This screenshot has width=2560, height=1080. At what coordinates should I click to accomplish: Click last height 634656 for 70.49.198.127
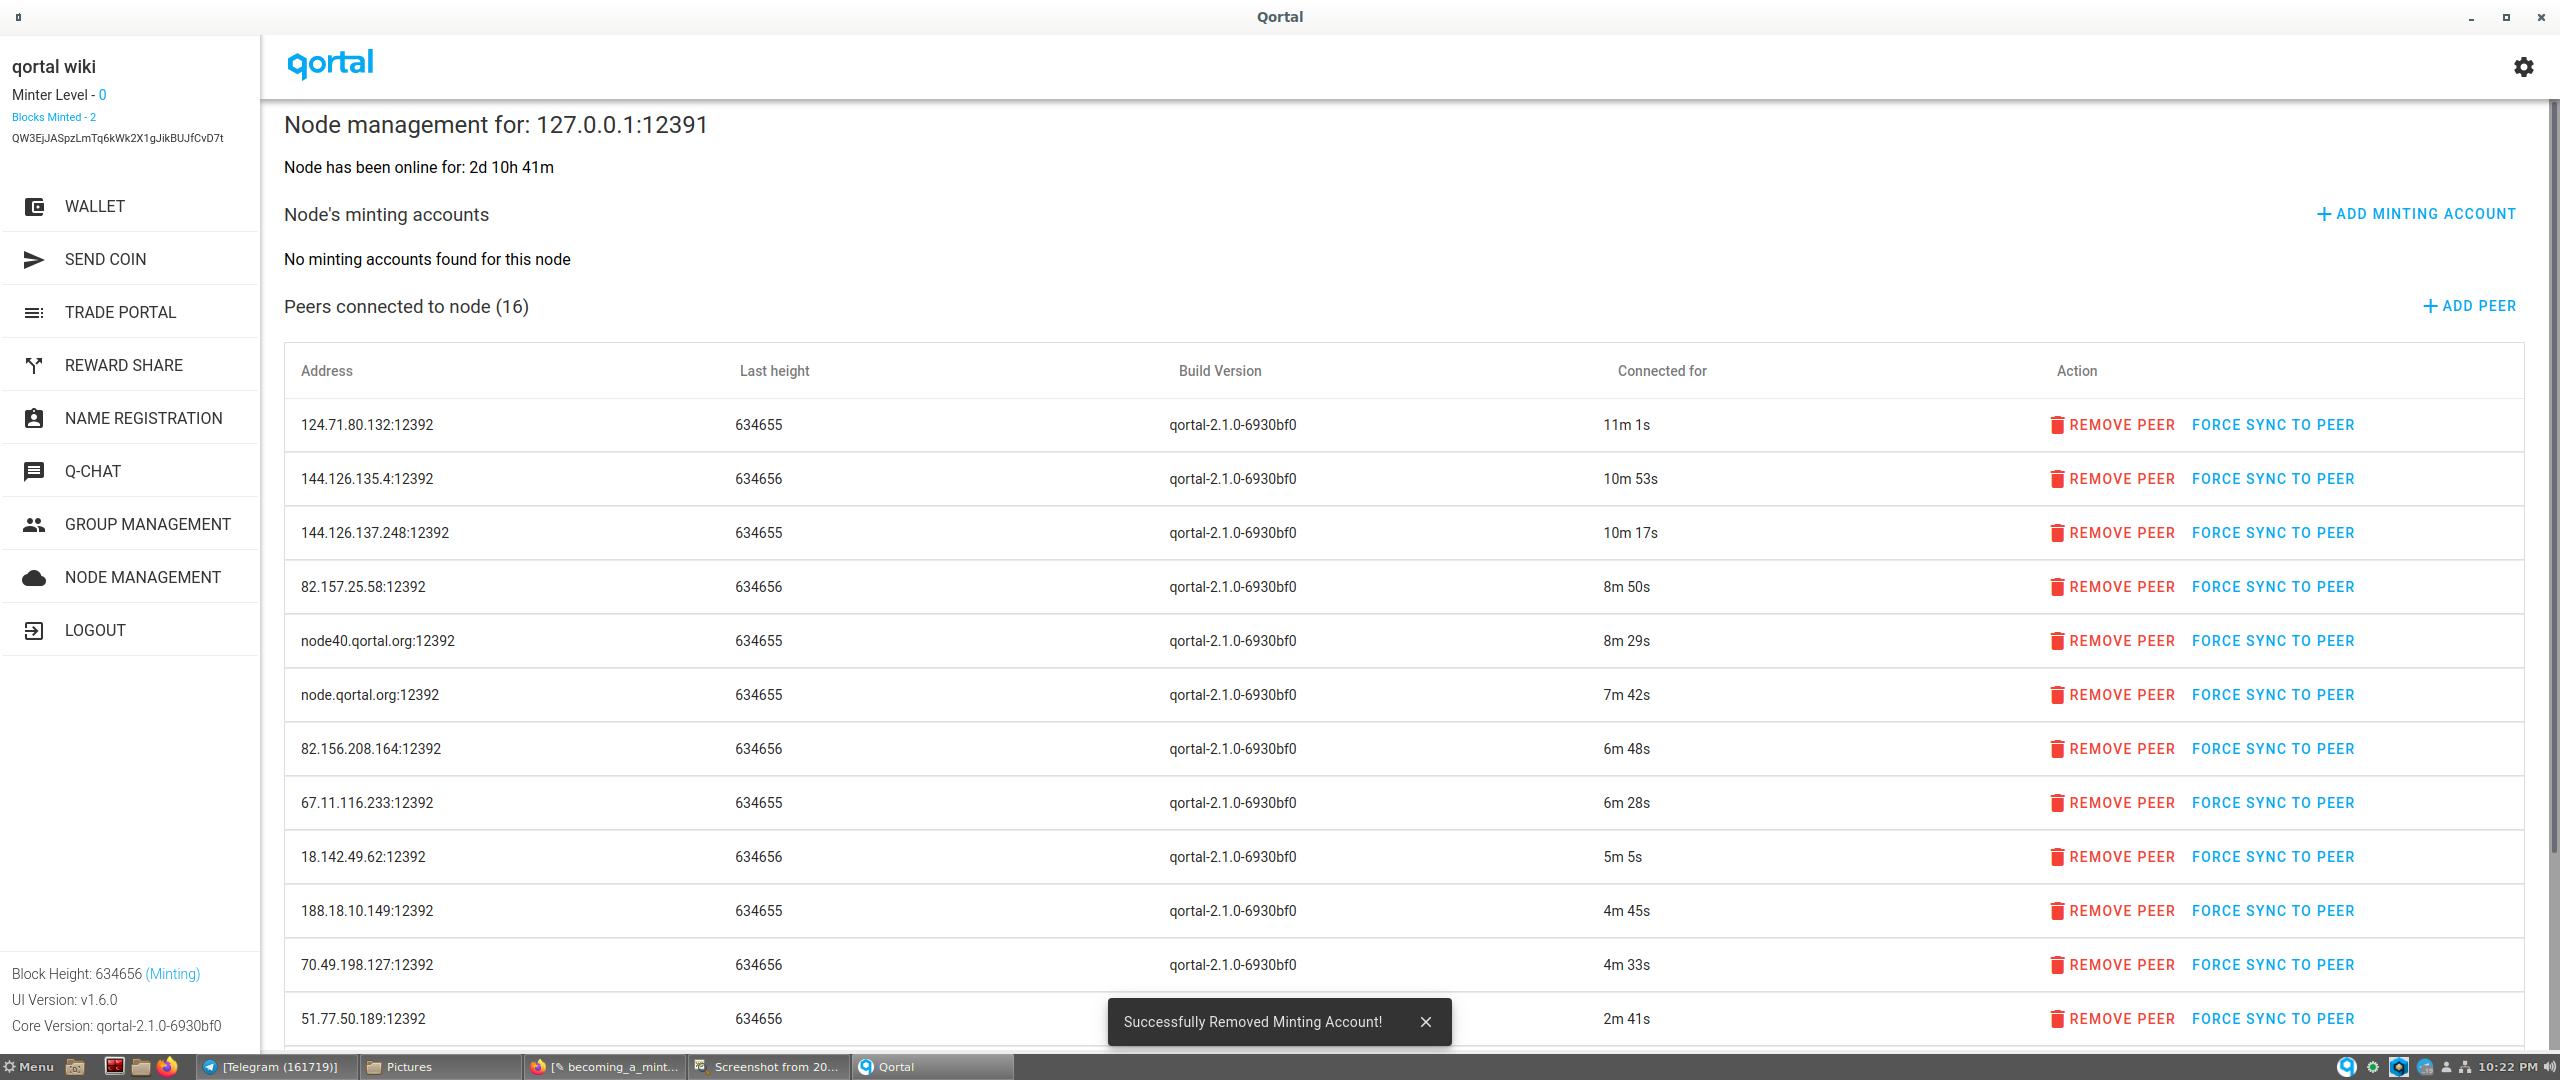(759, 965)
